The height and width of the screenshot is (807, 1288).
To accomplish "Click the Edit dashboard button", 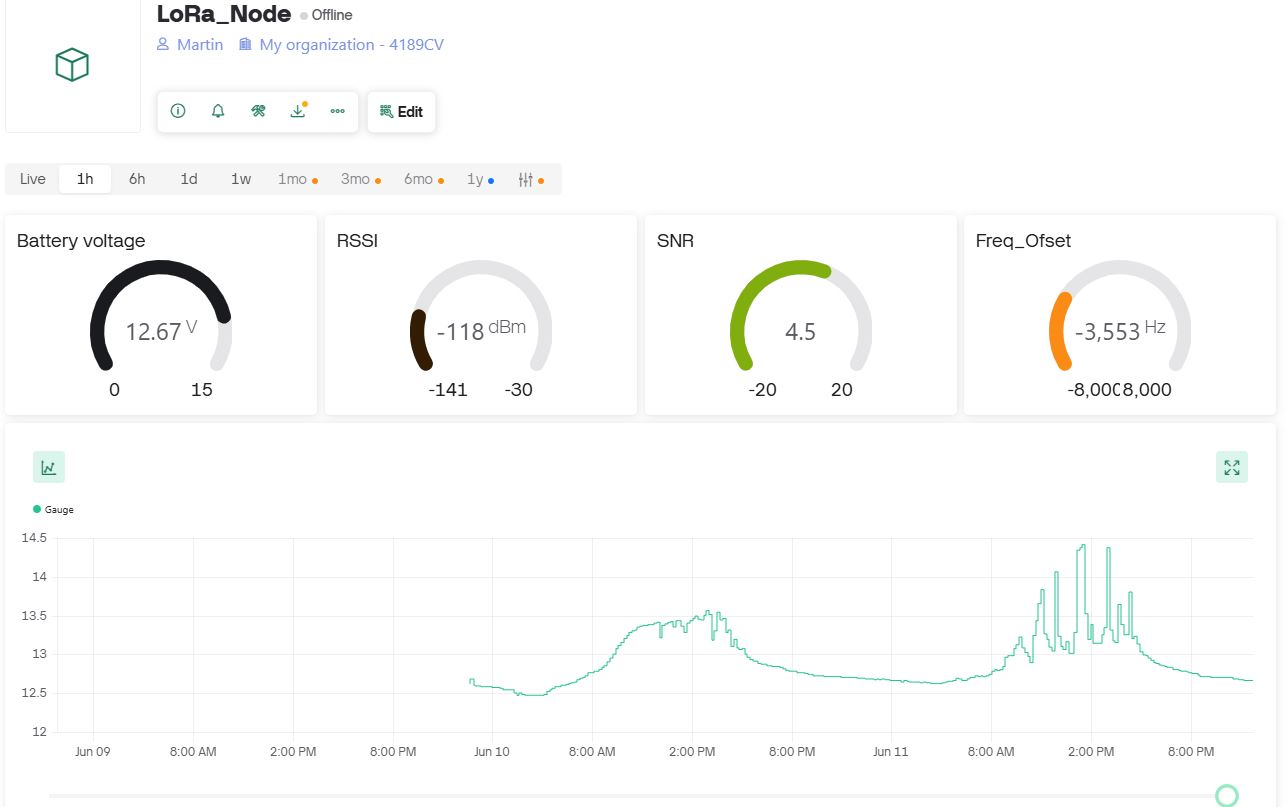I will (402, 112).
